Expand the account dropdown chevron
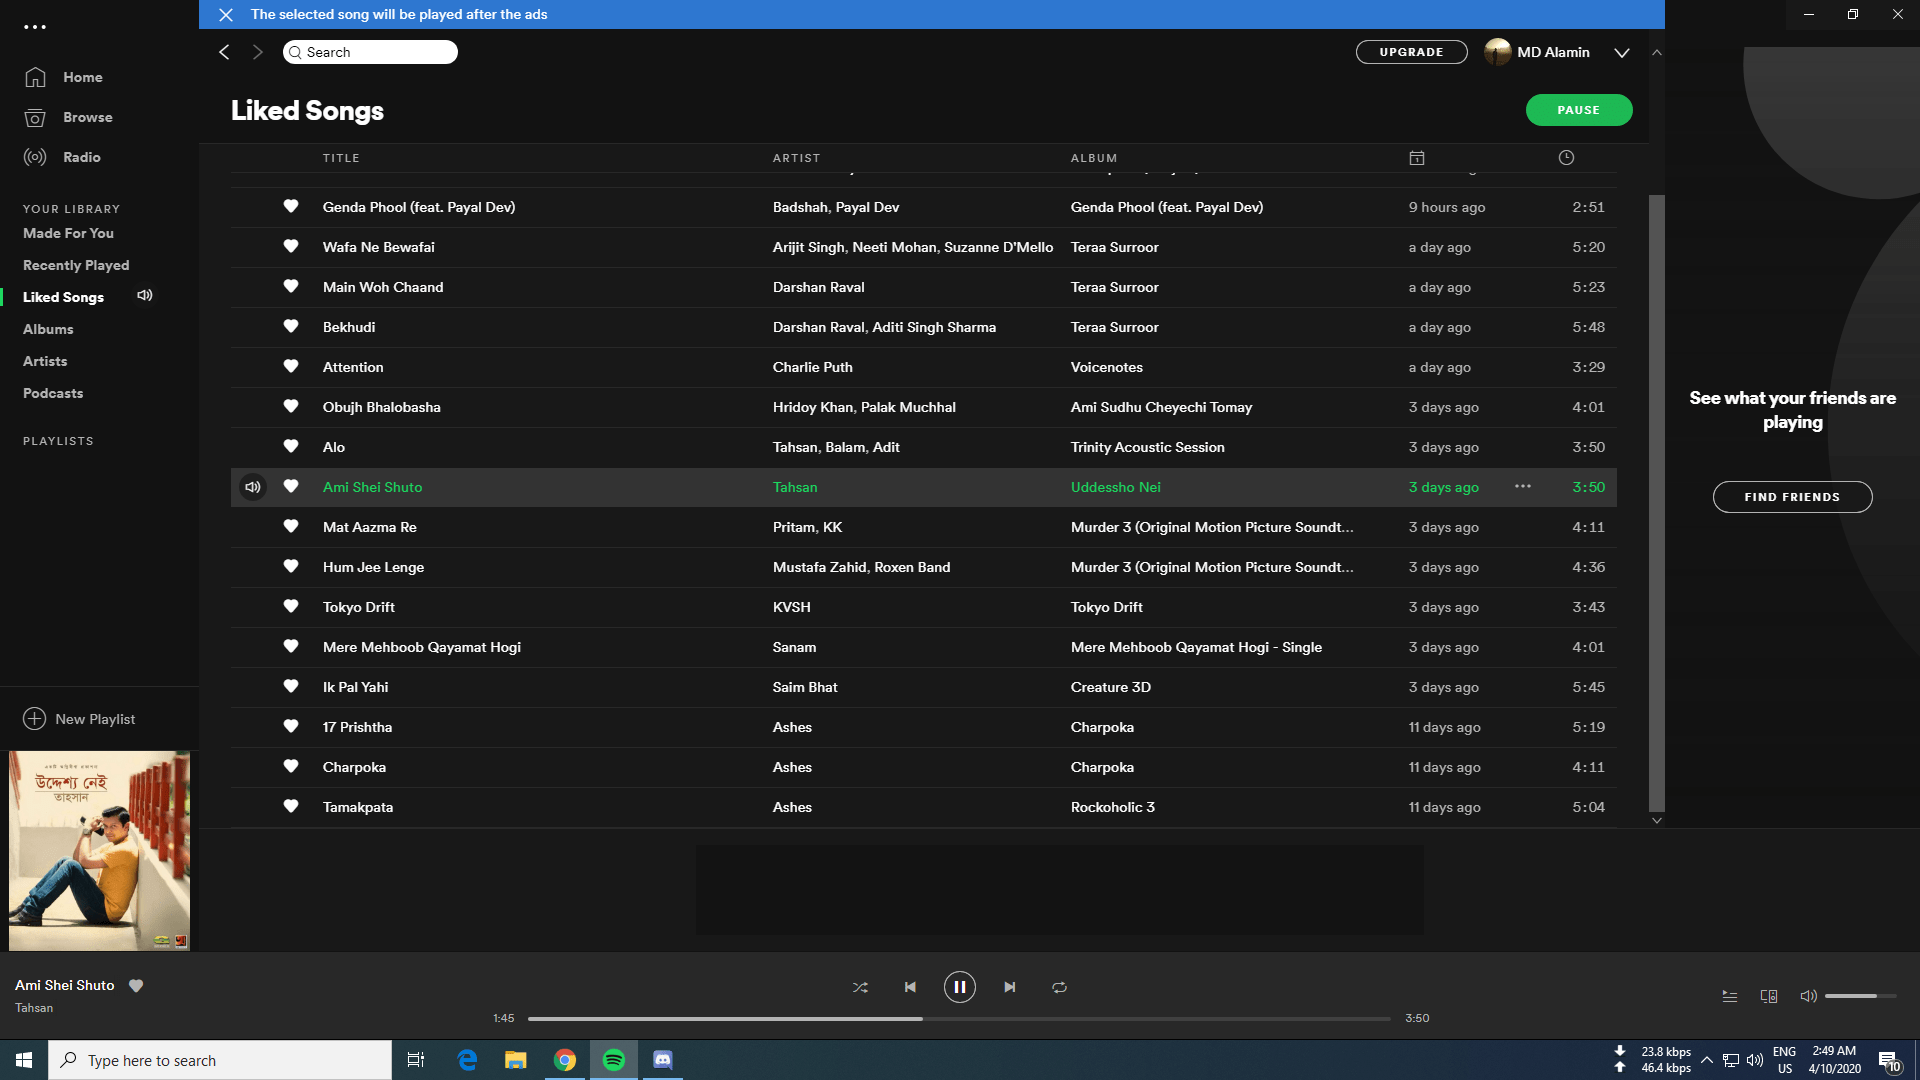 pyautogui.click(x=1622, y=53)
